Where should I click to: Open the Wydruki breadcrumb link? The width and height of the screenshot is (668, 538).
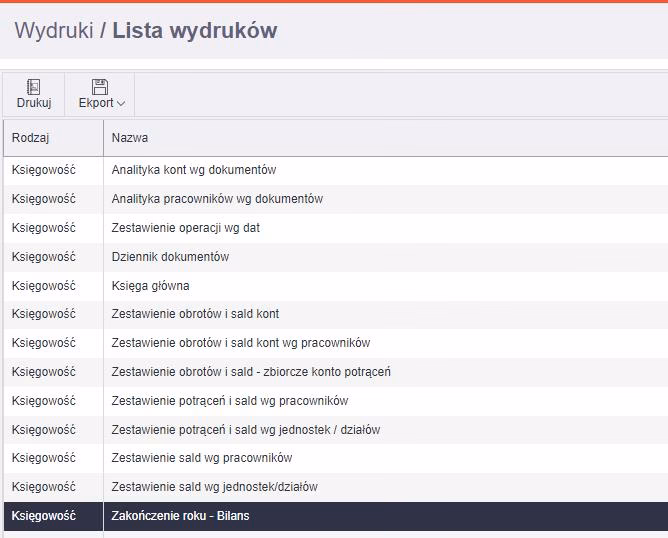pyautogui.click(x=54, y=31)
